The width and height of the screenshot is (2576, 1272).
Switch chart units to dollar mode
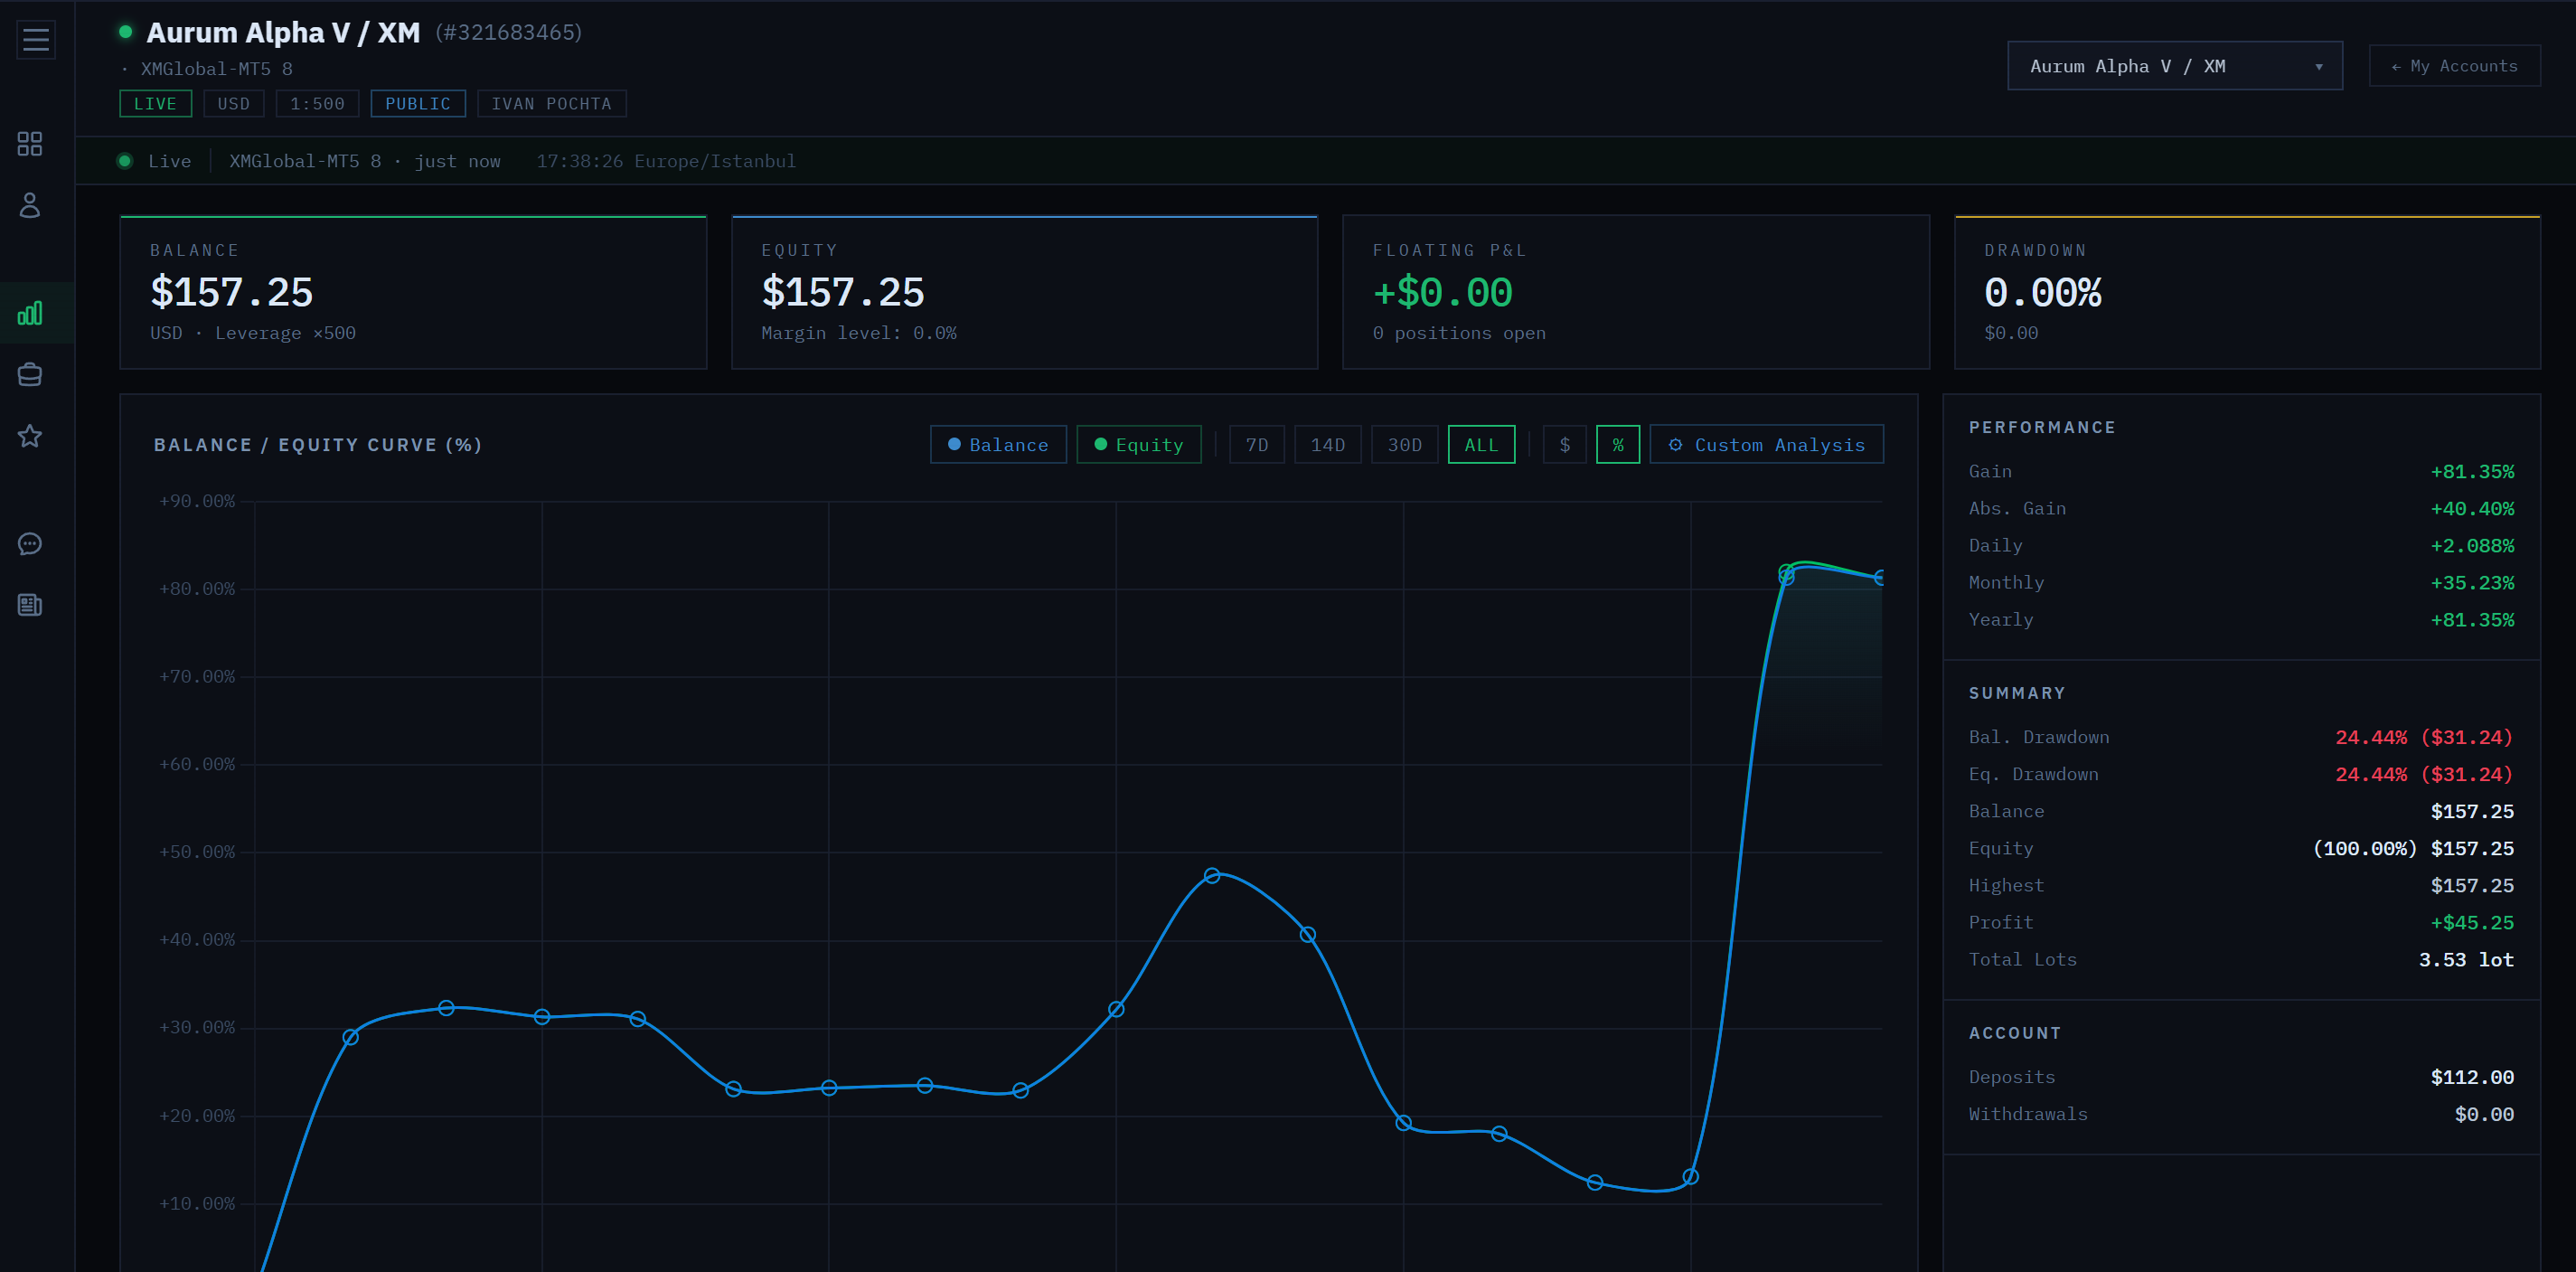click(x=1564, y=445)
